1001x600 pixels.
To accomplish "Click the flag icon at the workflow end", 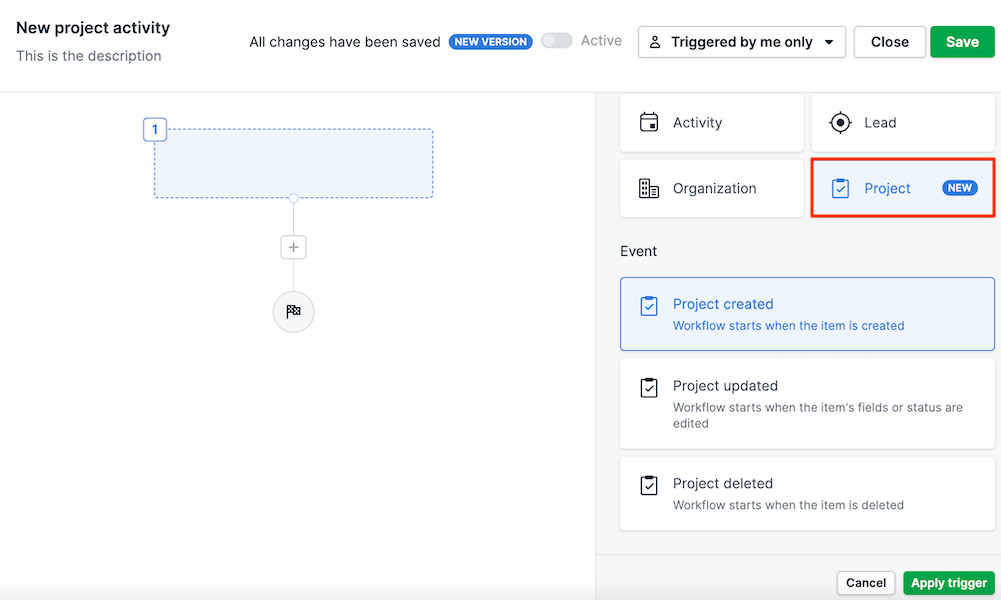I will pyautogui.click(x=293, y=312).
